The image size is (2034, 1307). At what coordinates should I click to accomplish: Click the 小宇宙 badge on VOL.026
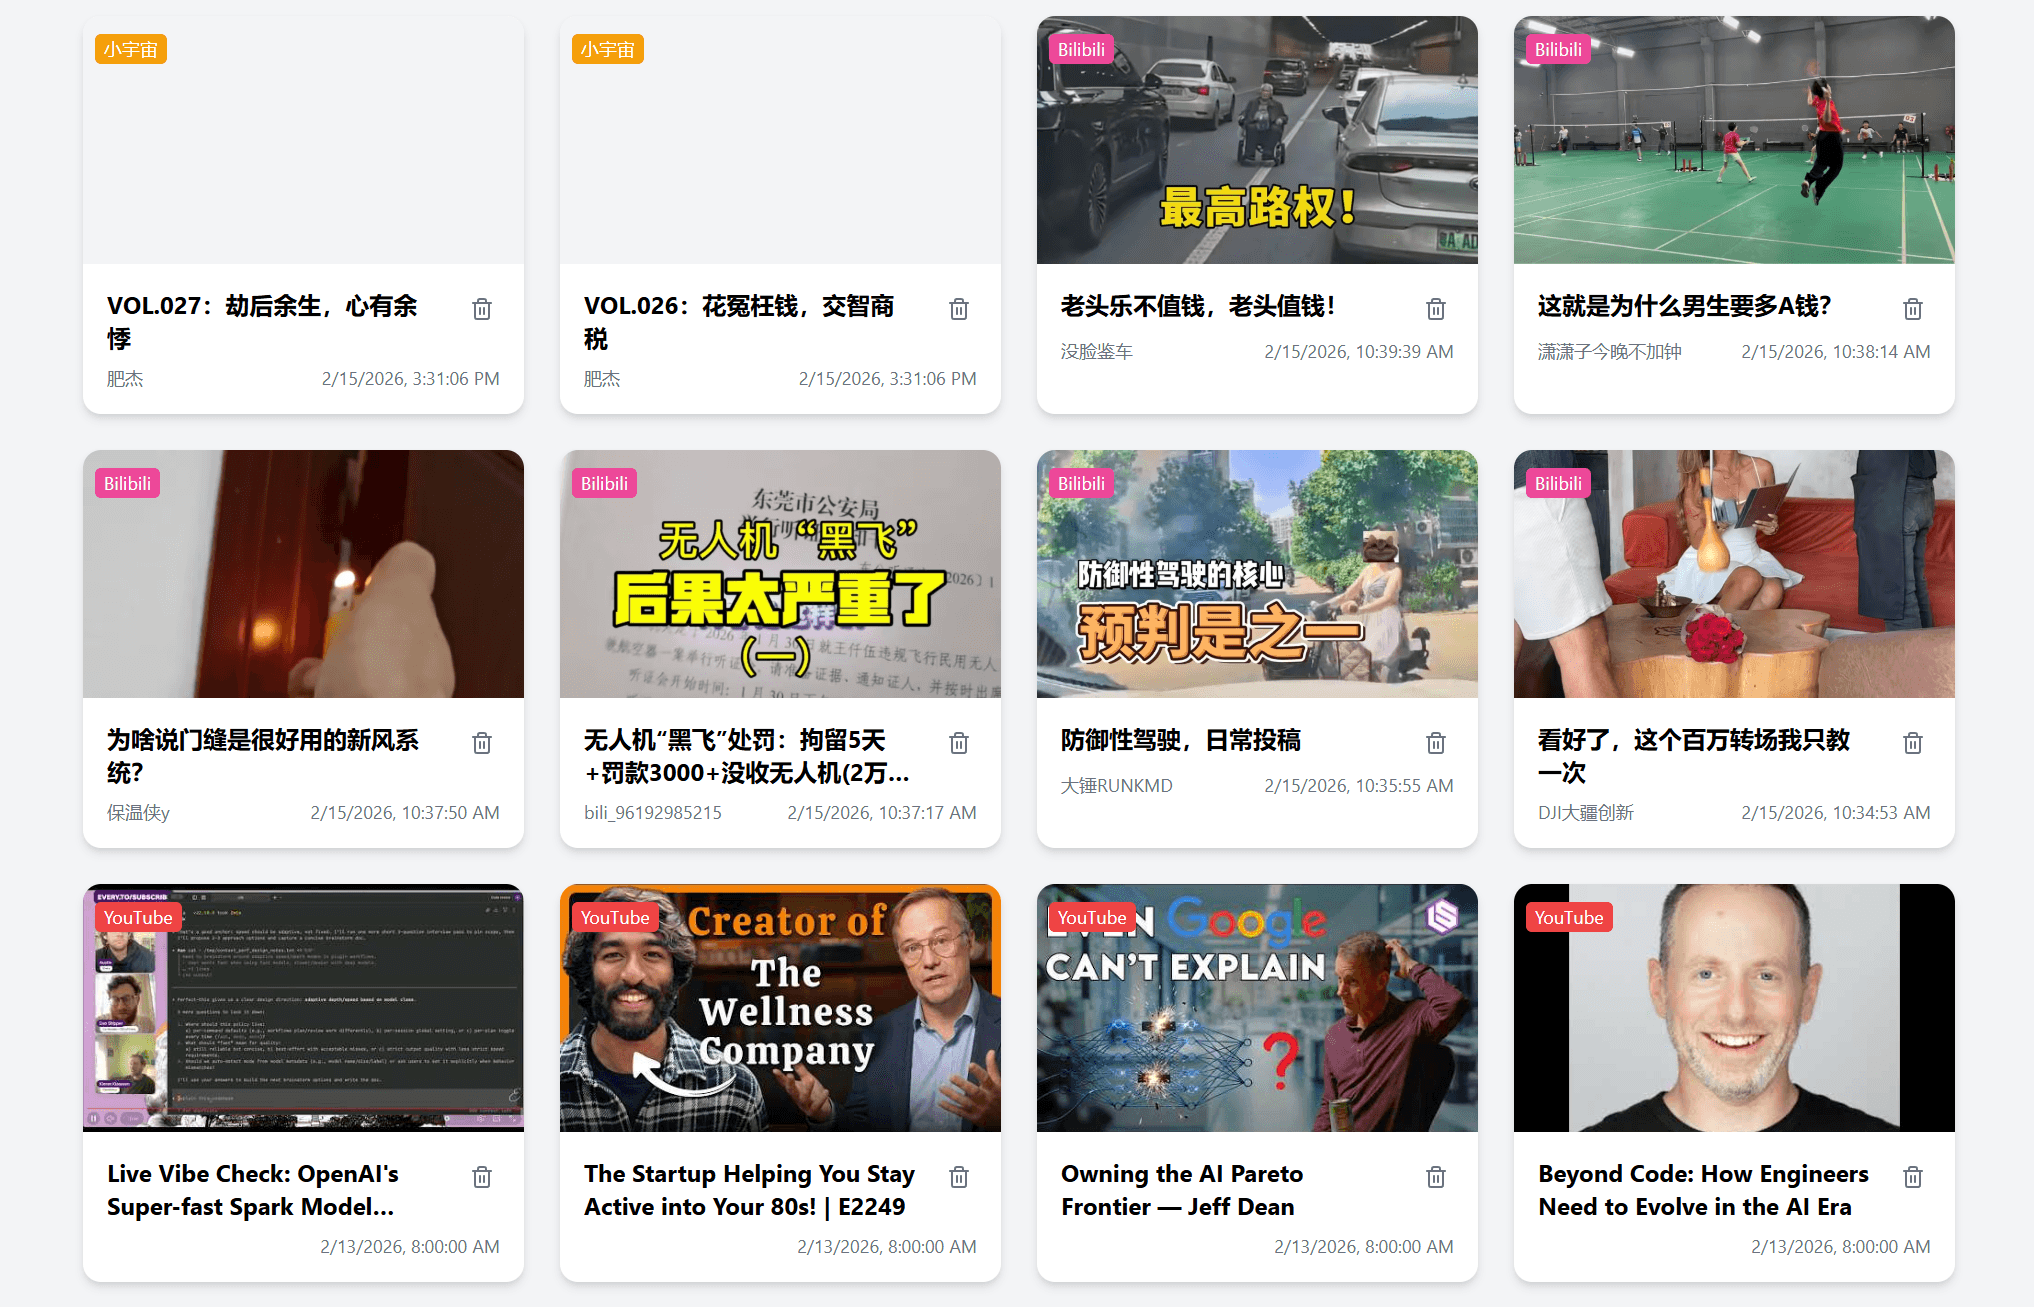click(x=607, y=49)
